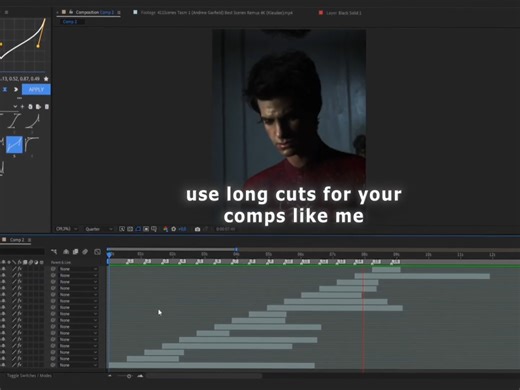
Task: Click the show channel color icon
Action: click(x=166, y=229)
